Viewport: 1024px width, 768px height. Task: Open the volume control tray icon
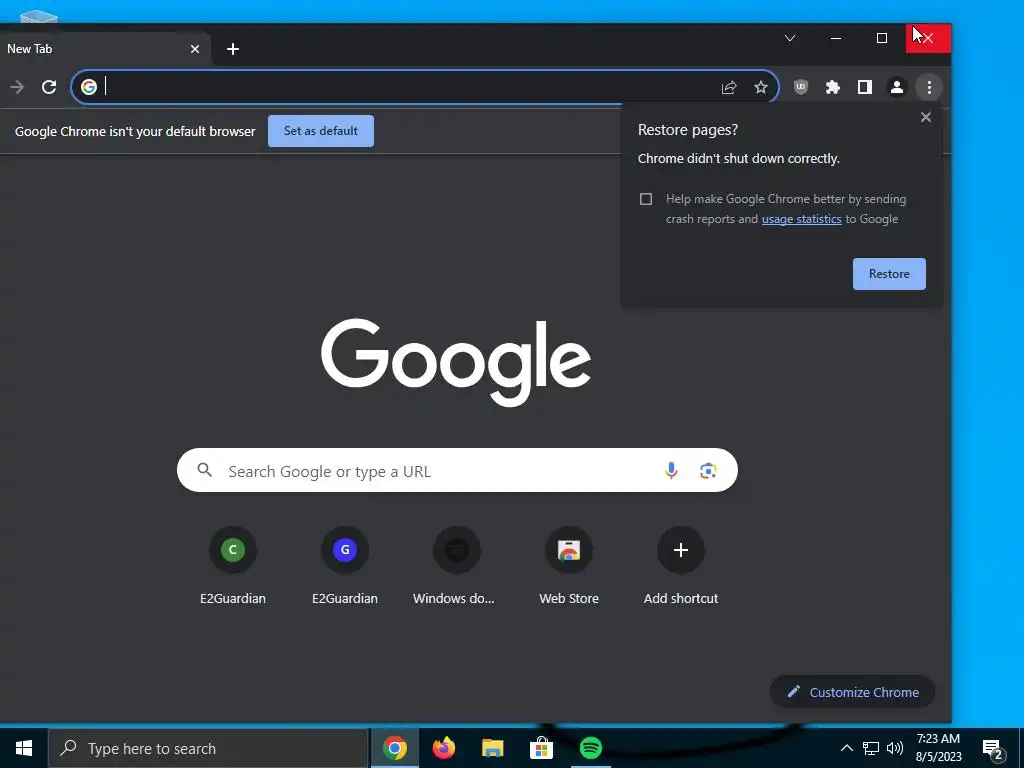pyautogui.click(x=895, y=748)
